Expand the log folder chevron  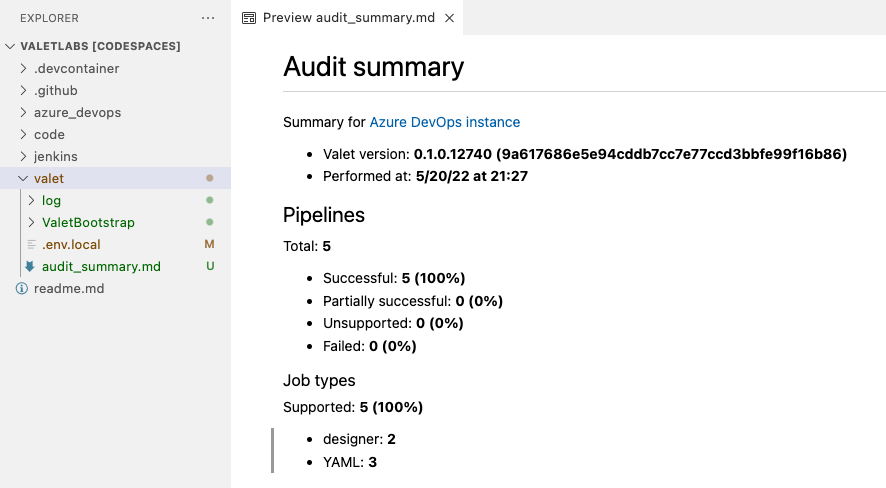32,201
